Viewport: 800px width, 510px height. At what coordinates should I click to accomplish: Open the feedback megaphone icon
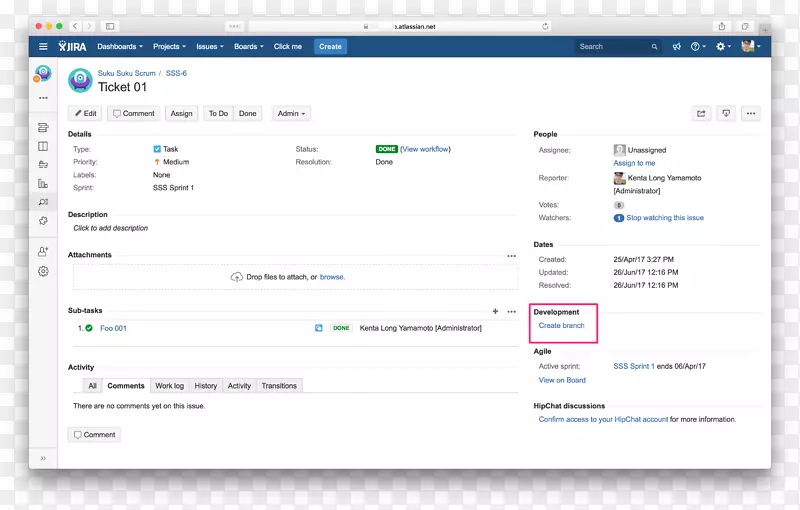coord(677,47)
